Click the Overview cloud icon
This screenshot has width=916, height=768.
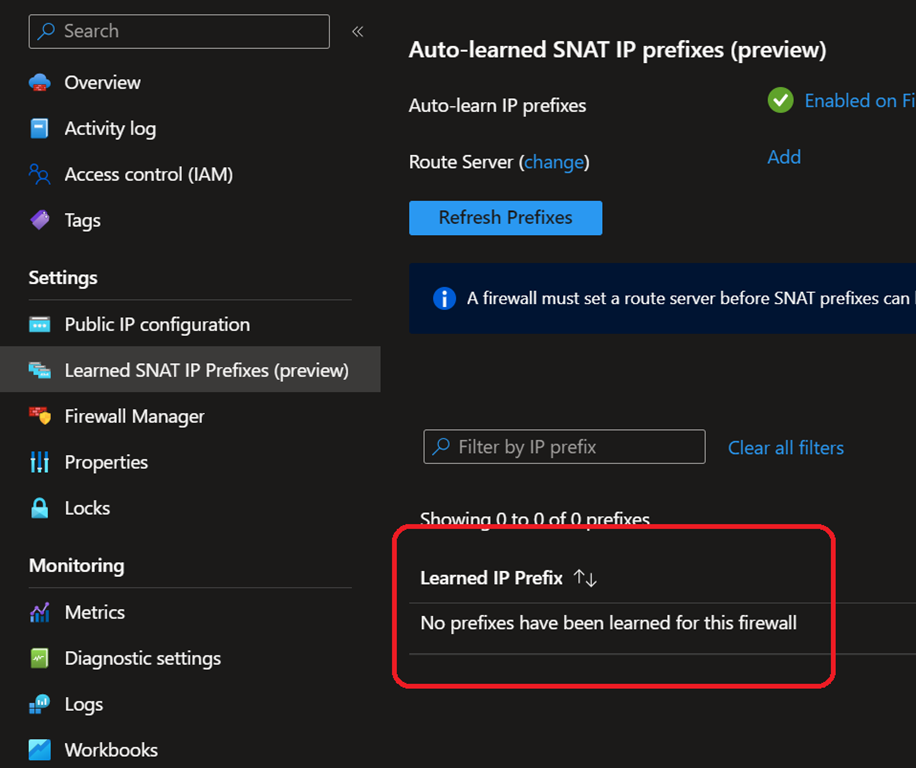[40, 83]
